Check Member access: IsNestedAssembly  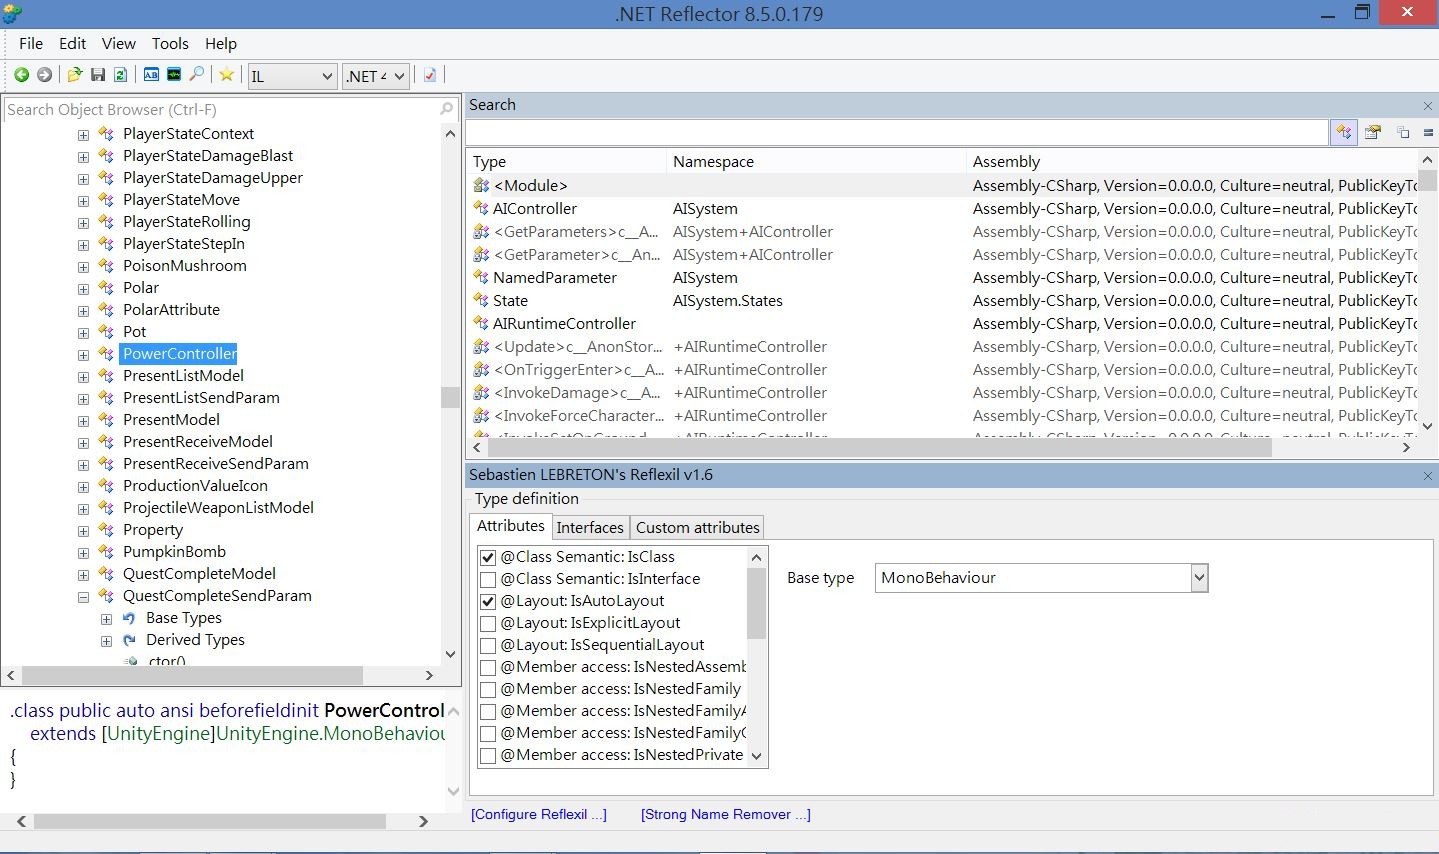[488, 667]
